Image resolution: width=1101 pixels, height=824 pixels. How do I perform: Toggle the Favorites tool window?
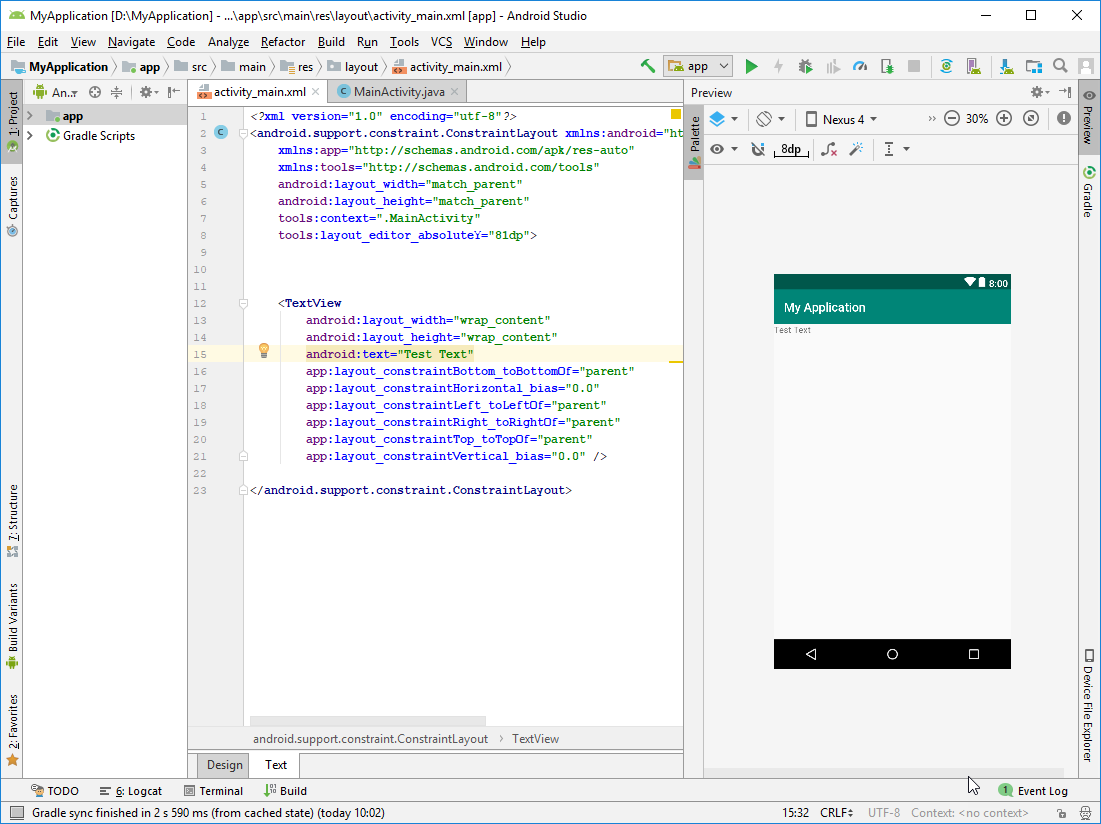pos(12,730)
